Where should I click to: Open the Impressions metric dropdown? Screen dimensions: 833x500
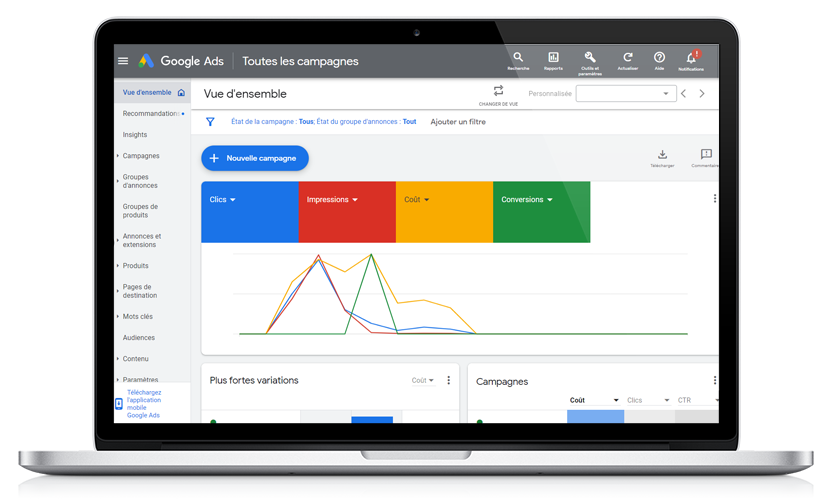[332, 200]
